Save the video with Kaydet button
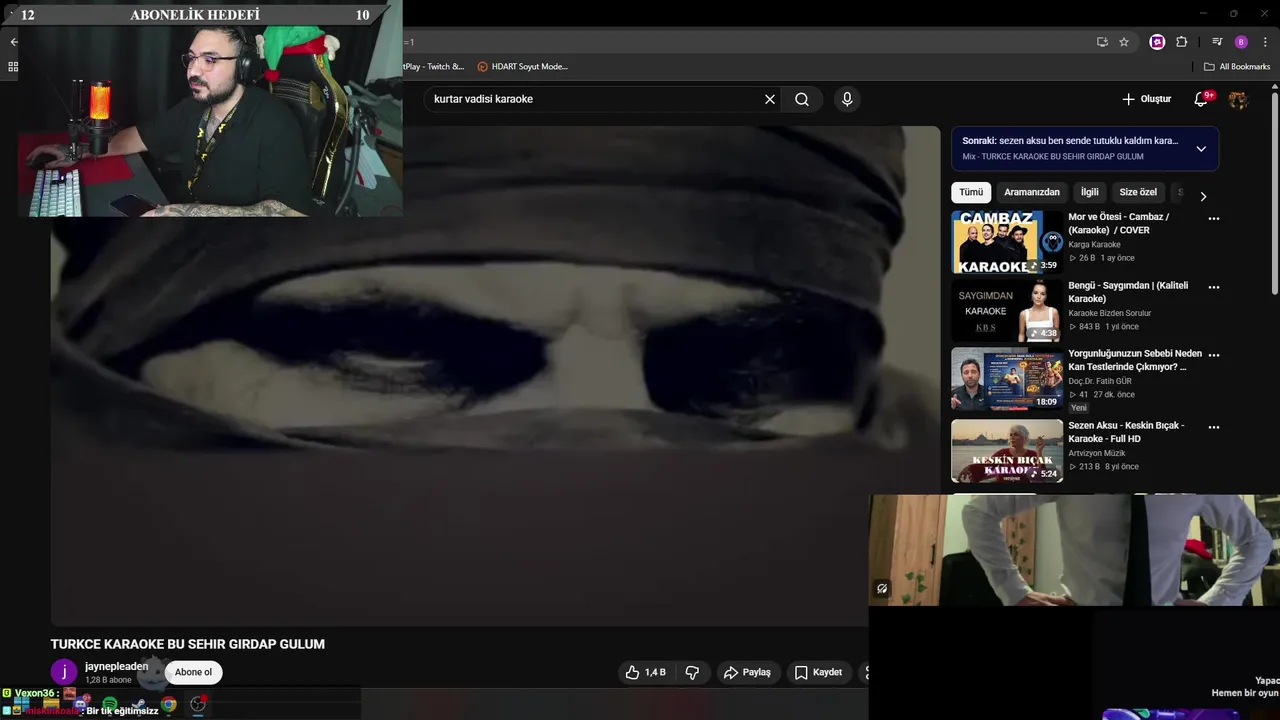 (818, 672)
